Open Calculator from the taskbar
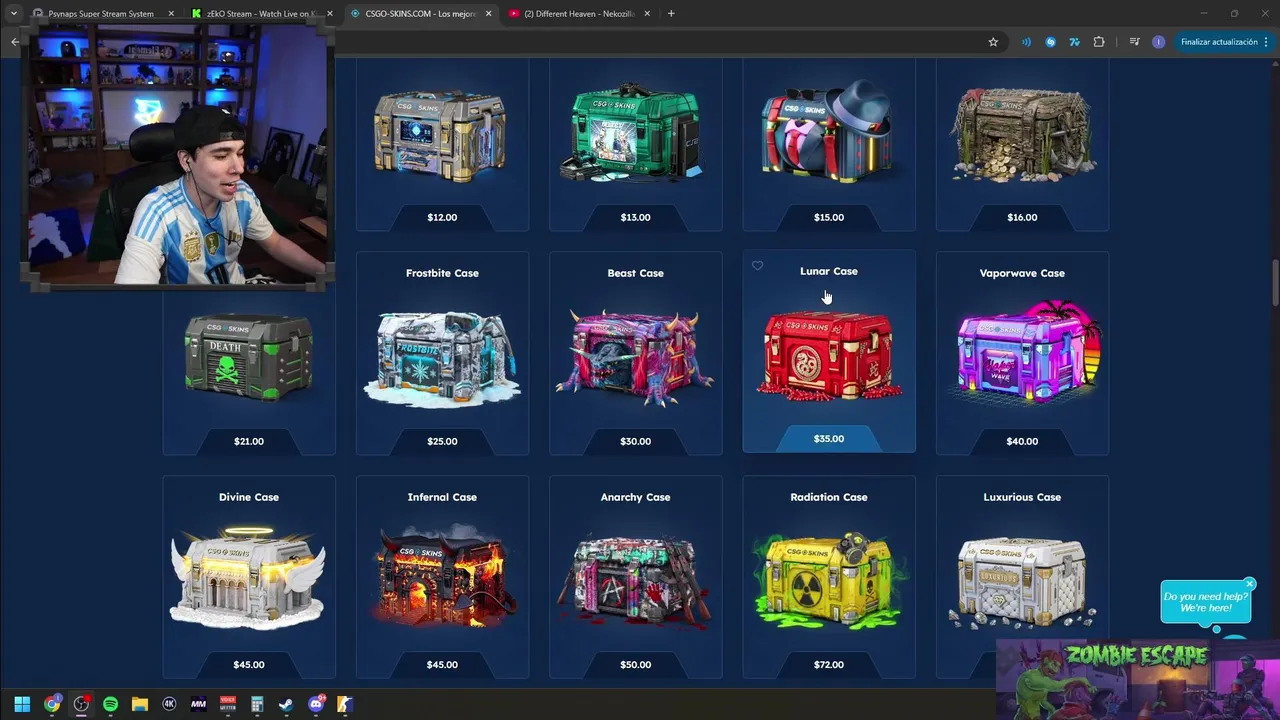The image size is (1280, 720). [257, 704]
